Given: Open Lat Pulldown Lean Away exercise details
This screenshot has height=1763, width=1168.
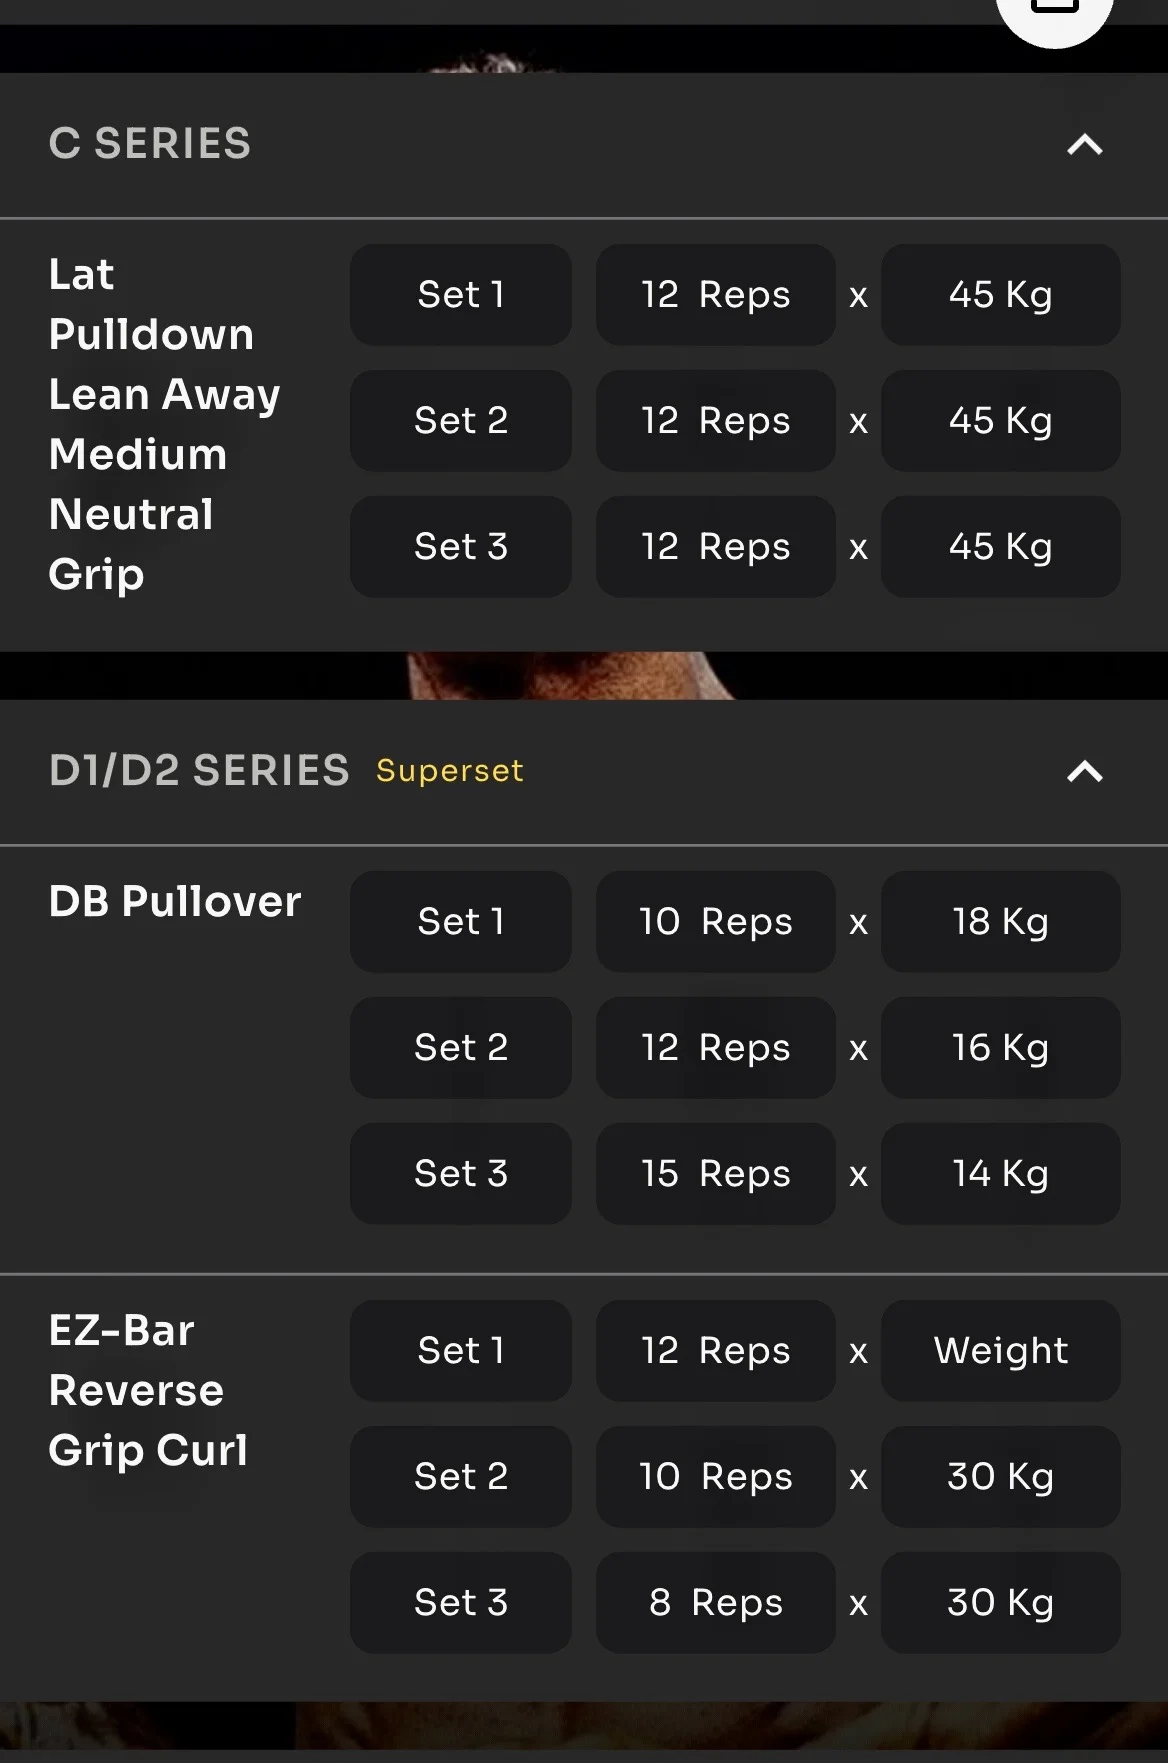Looking at the screenshot, I should click(x=164, y=423).
